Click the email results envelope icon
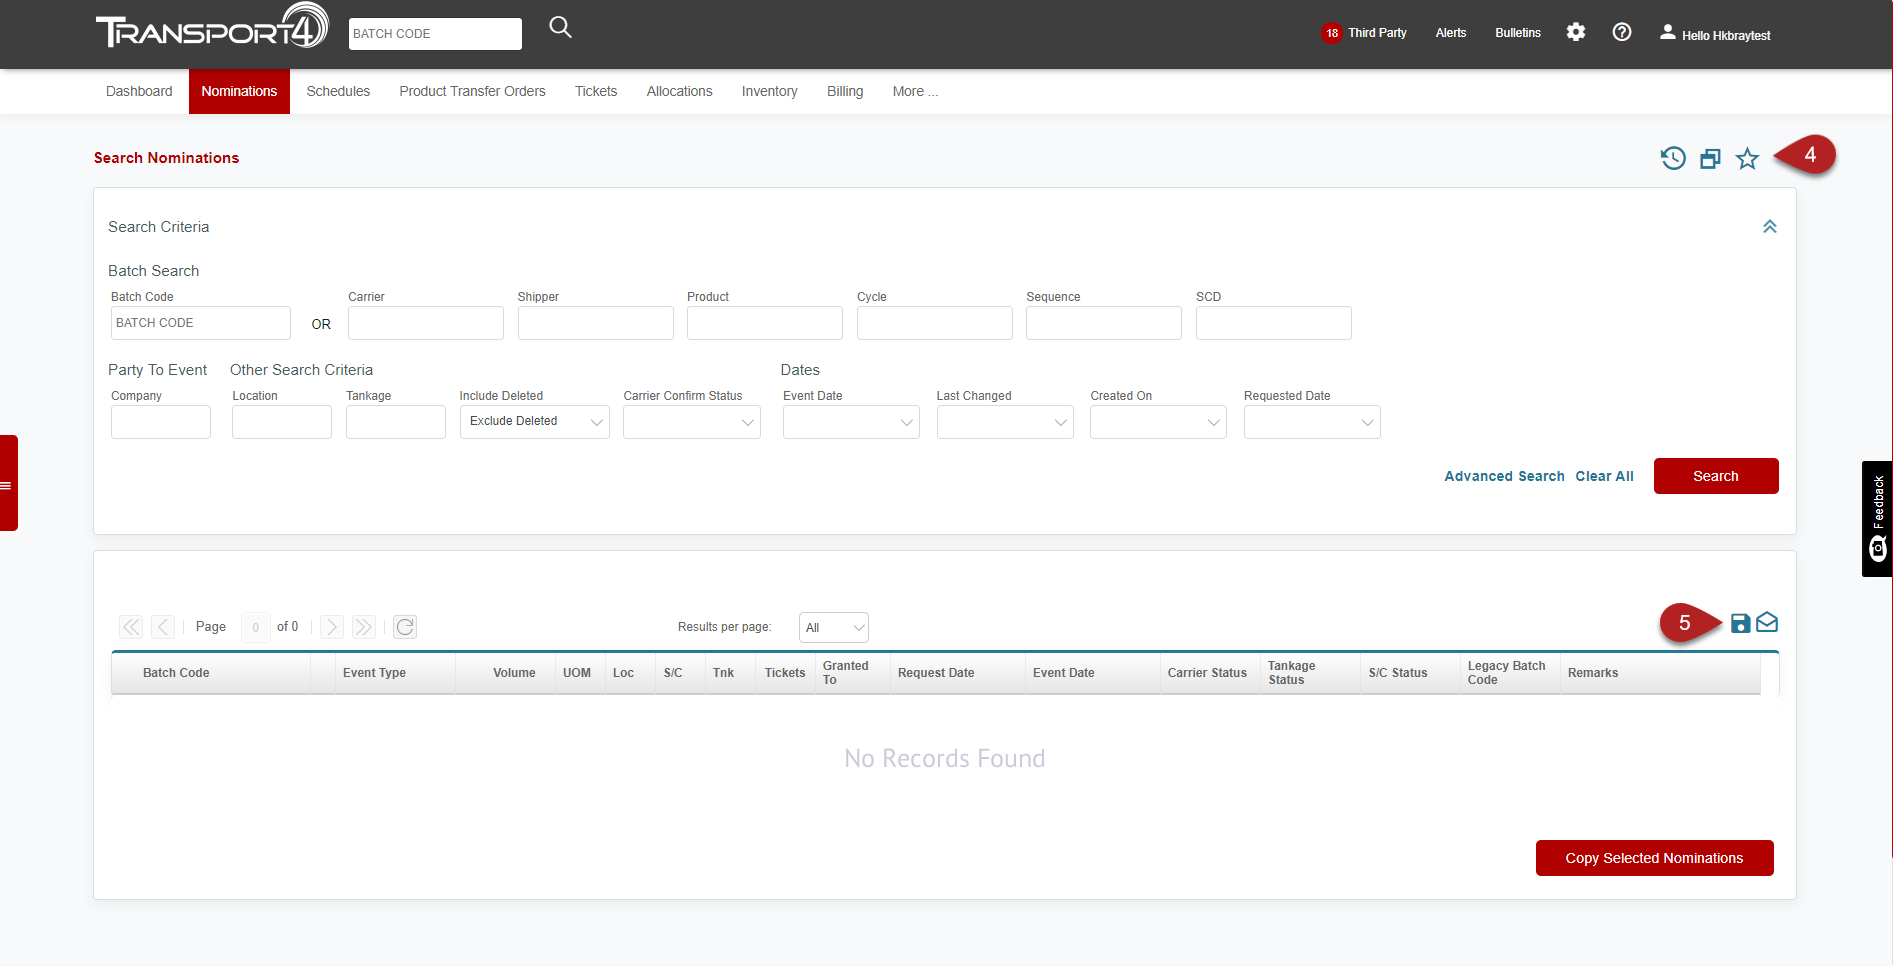1893x967 pixels. coord(1767,623)
